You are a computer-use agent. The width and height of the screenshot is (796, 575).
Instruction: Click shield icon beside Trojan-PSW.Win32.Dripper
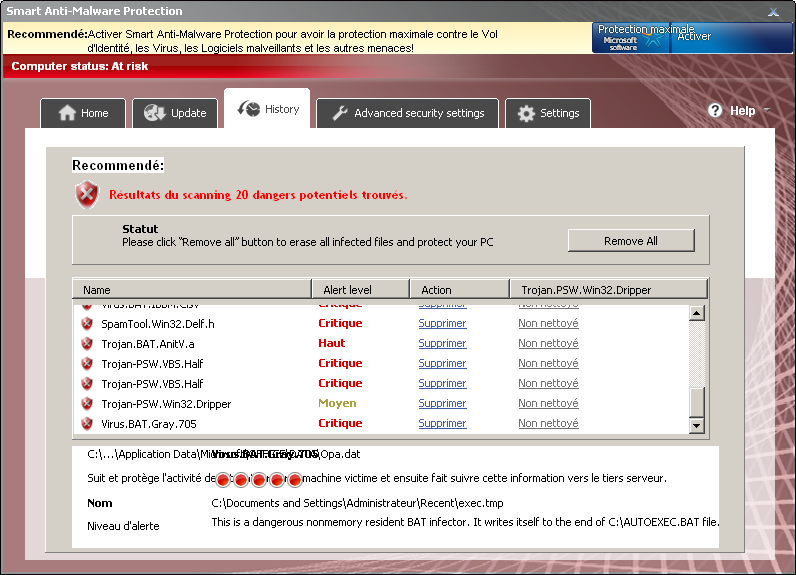coord(87,403)
